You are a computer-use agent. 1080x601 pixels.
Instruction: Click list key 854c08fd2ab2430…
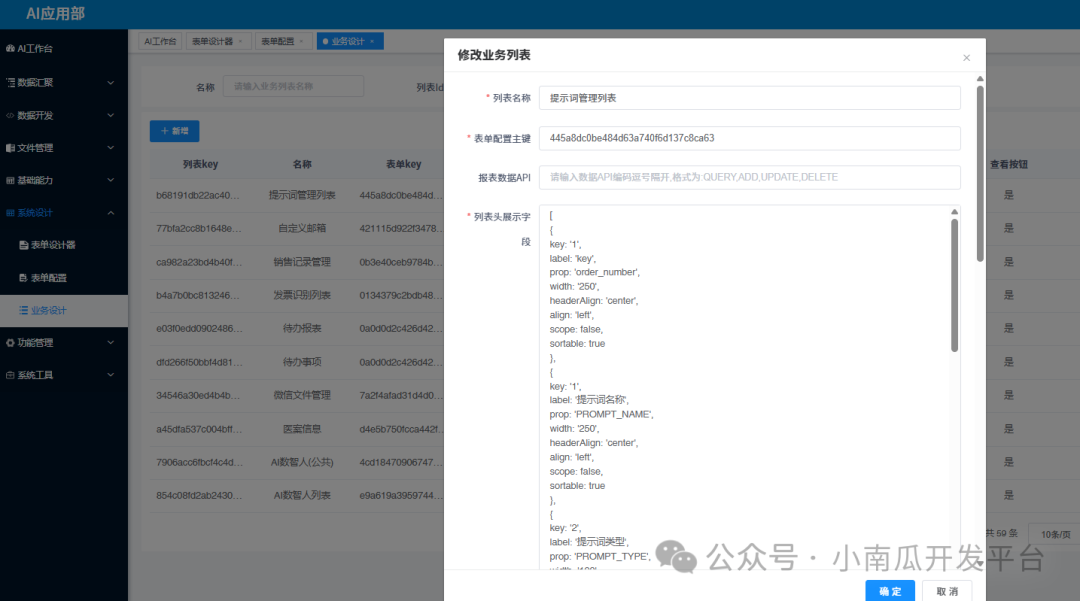[x=198, y=496]
